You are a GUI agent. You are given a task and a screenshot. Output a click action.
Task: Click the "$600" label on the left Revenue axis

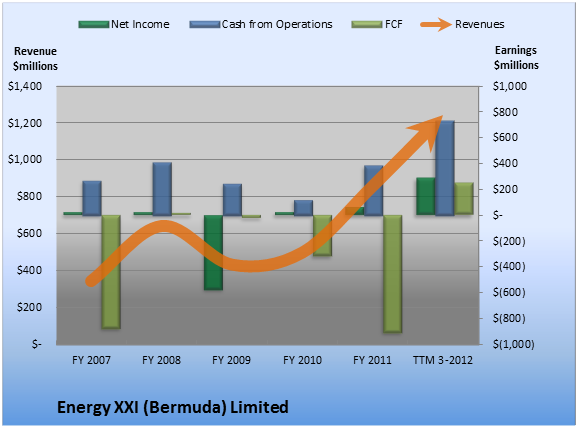click(29, 233)
